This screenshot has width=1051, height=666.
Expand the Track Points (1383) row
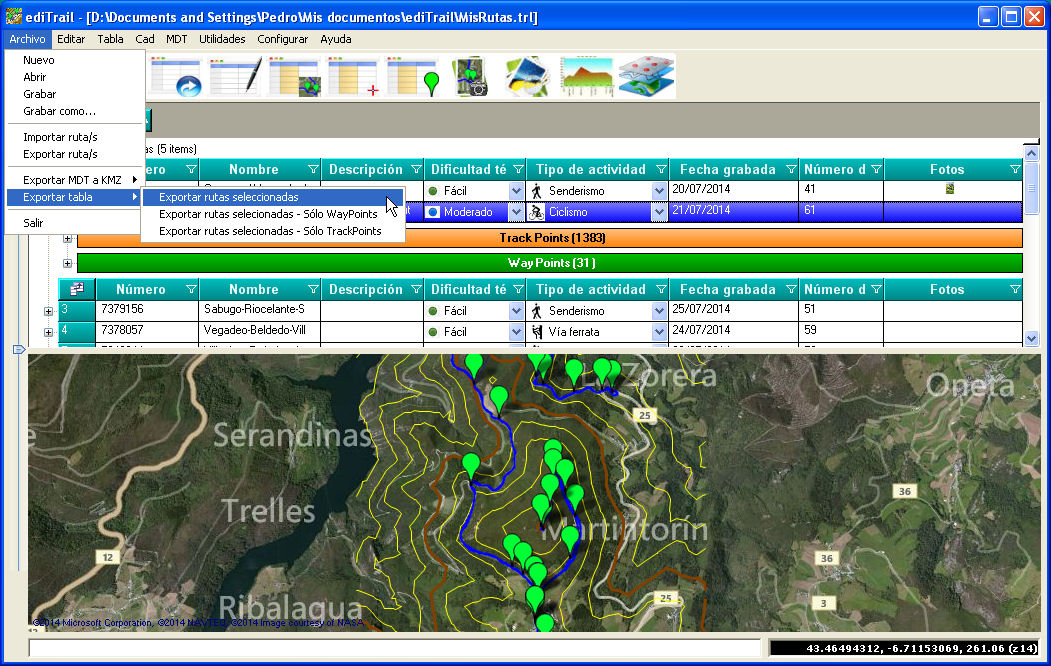[68, 238]
